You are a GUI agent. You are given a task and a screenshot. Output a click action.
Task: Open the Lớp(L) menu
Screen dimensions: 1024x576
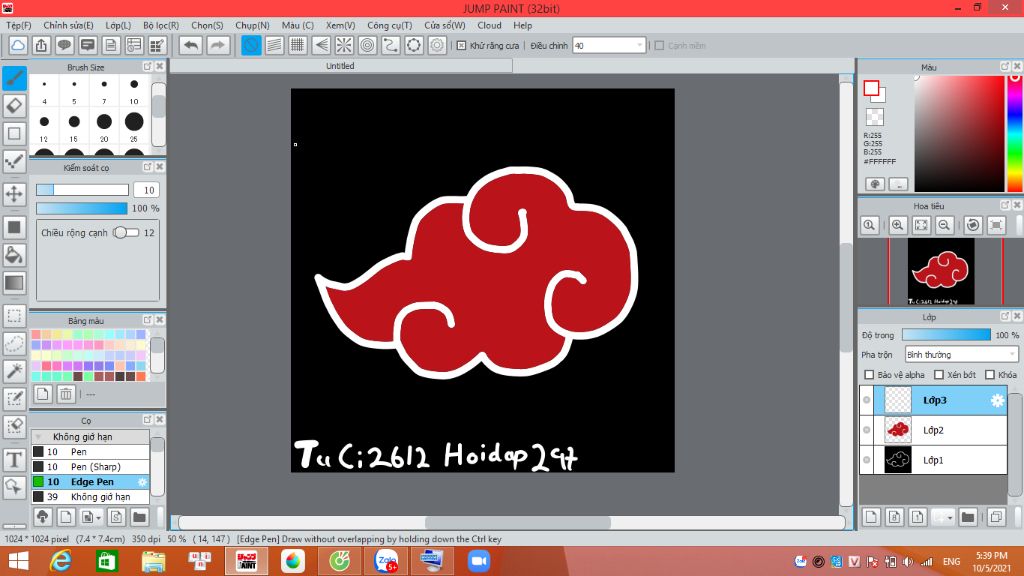tap(118, 25)
